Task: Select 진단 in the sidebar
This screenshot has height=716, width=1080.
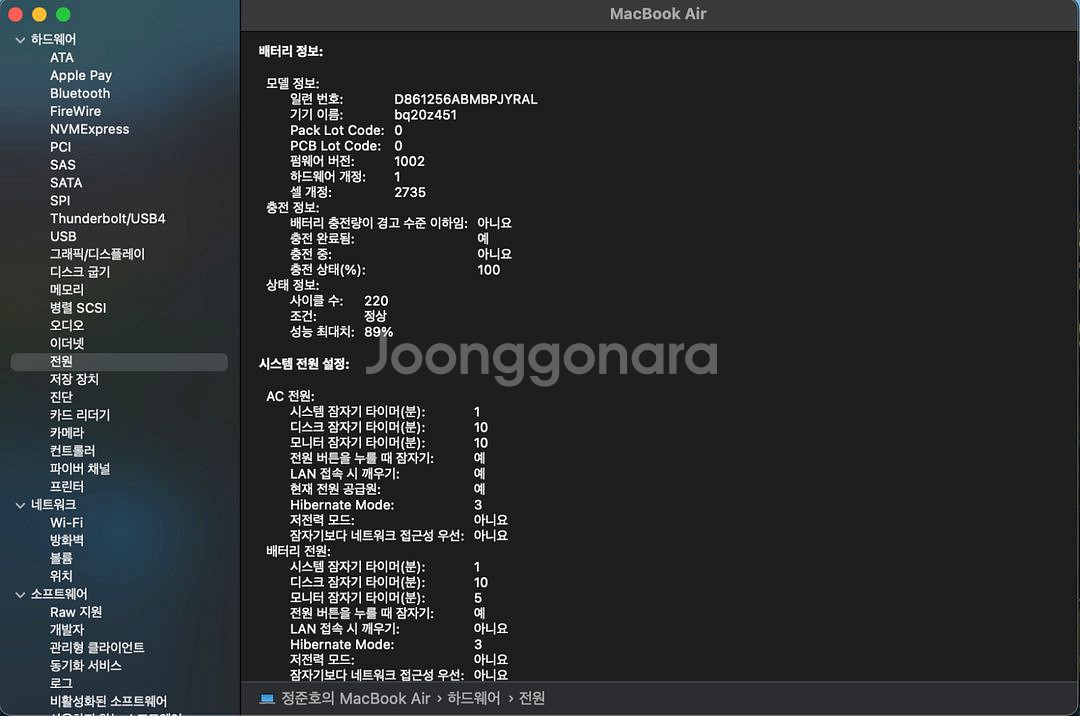Action: coord(61,397)
